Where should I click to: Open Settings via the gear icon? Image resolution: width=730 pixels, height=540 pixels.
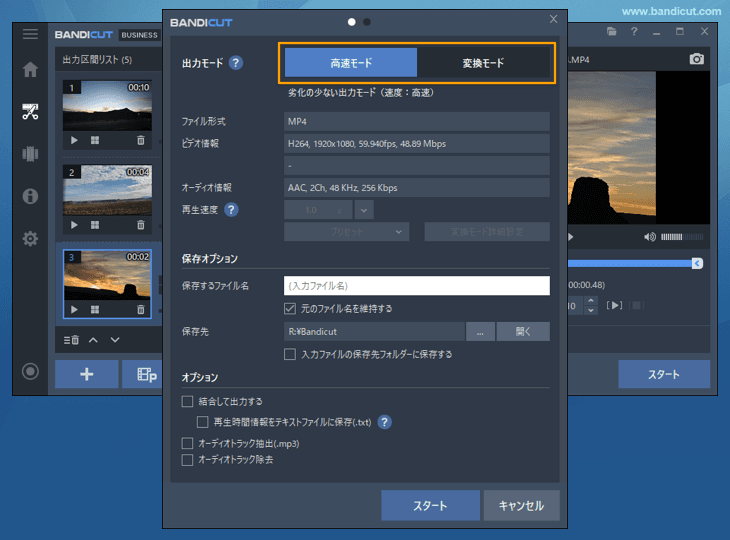click(x=30, y=239)
